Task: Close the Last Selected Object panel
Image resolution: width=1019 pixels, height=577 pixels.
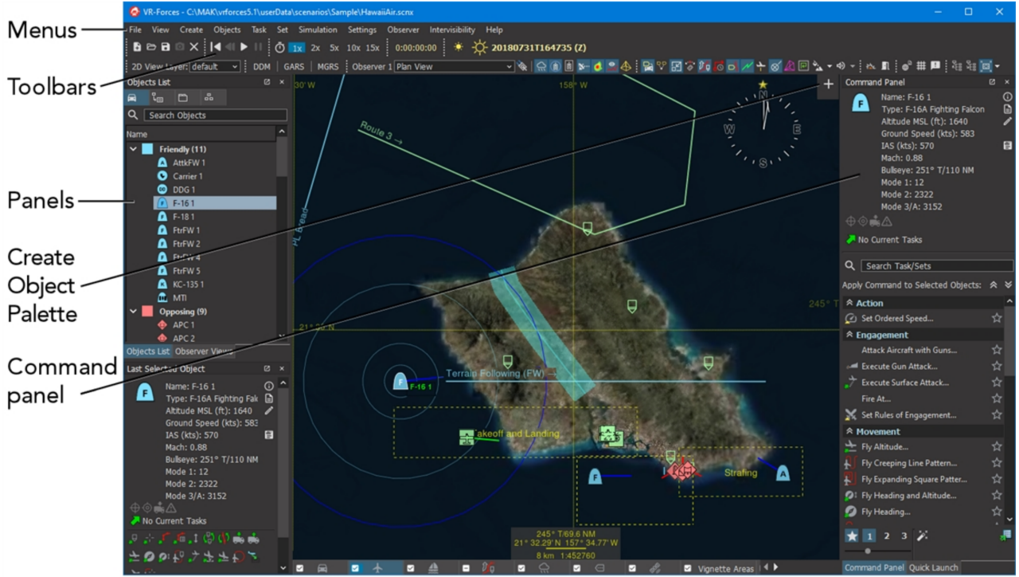Action: (x=282, y=368)
